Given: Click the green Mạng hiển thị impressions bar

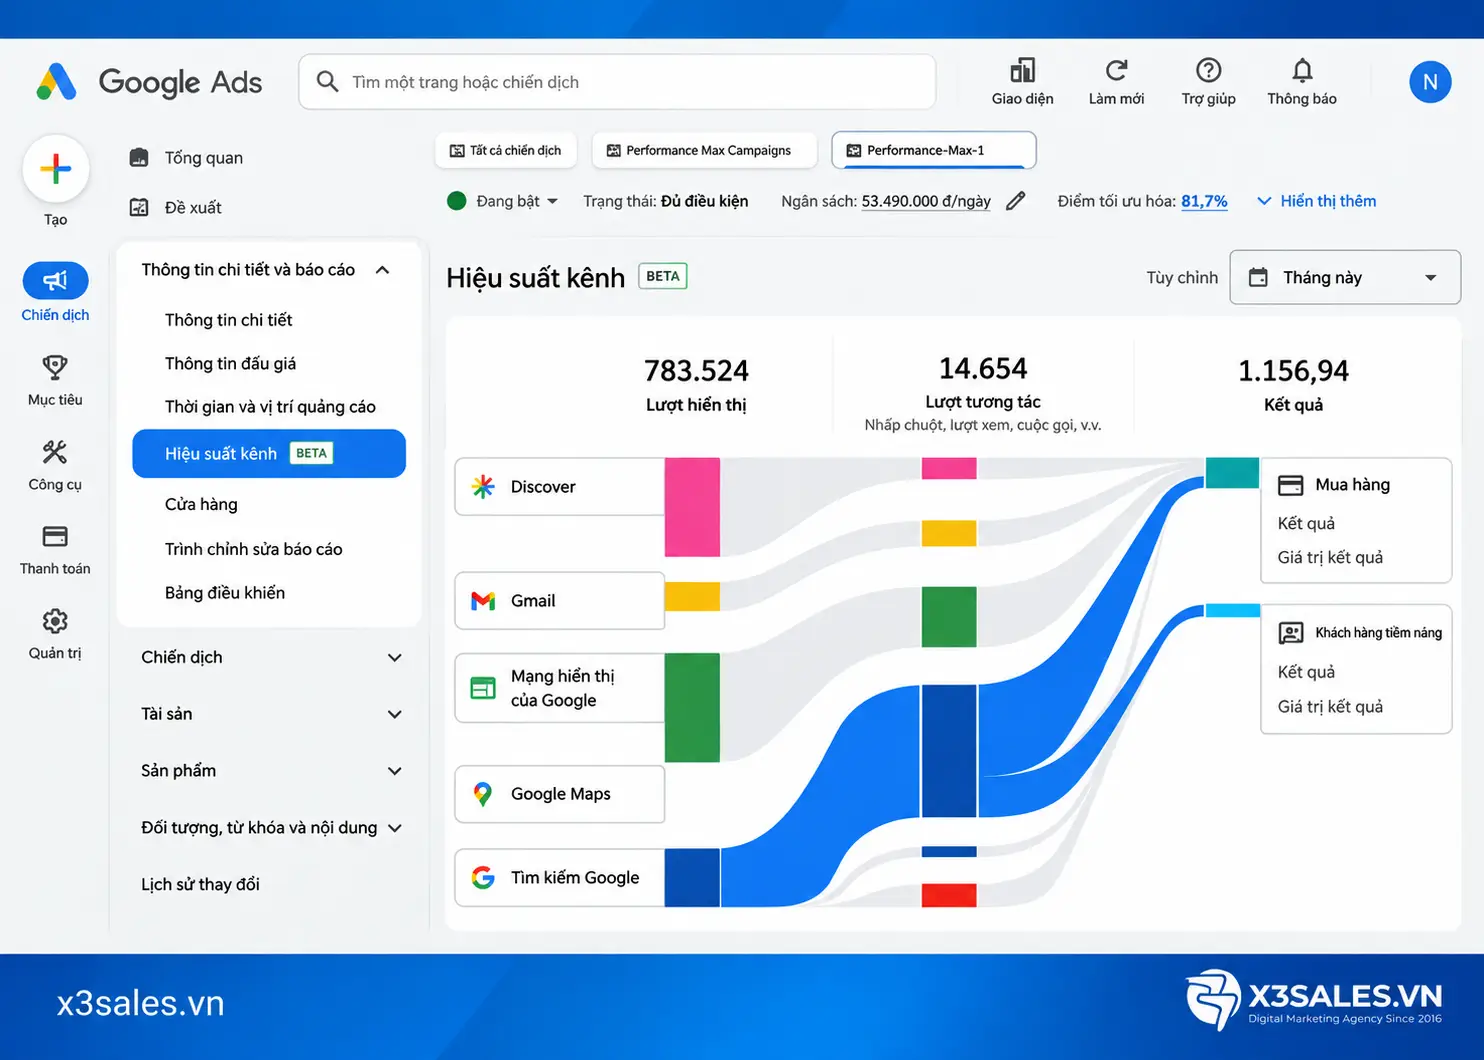Looking at the screenshot, I should pos(692,708).
